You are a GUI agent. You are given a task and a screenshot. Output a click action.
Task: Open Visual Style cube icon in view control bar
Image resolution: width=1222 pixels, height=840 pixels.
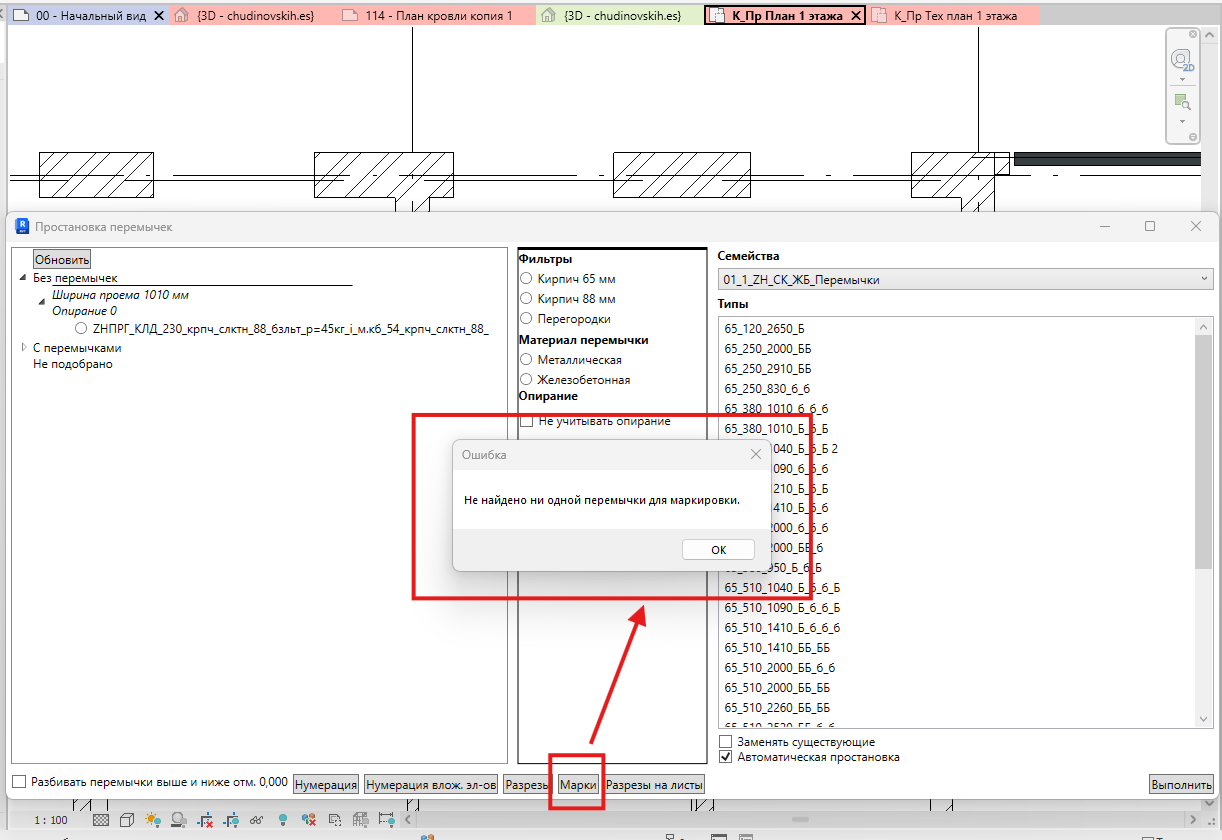[127, 820]
